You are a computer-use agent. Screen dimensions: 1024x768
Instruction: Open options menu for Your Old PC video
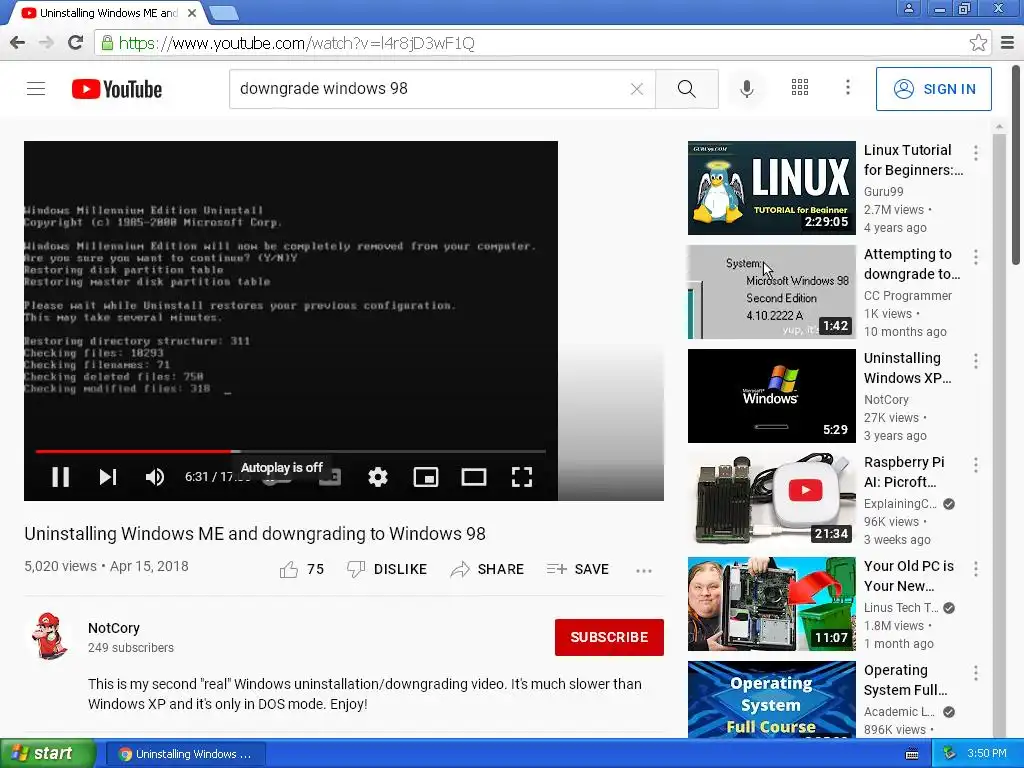pos(976,569)
